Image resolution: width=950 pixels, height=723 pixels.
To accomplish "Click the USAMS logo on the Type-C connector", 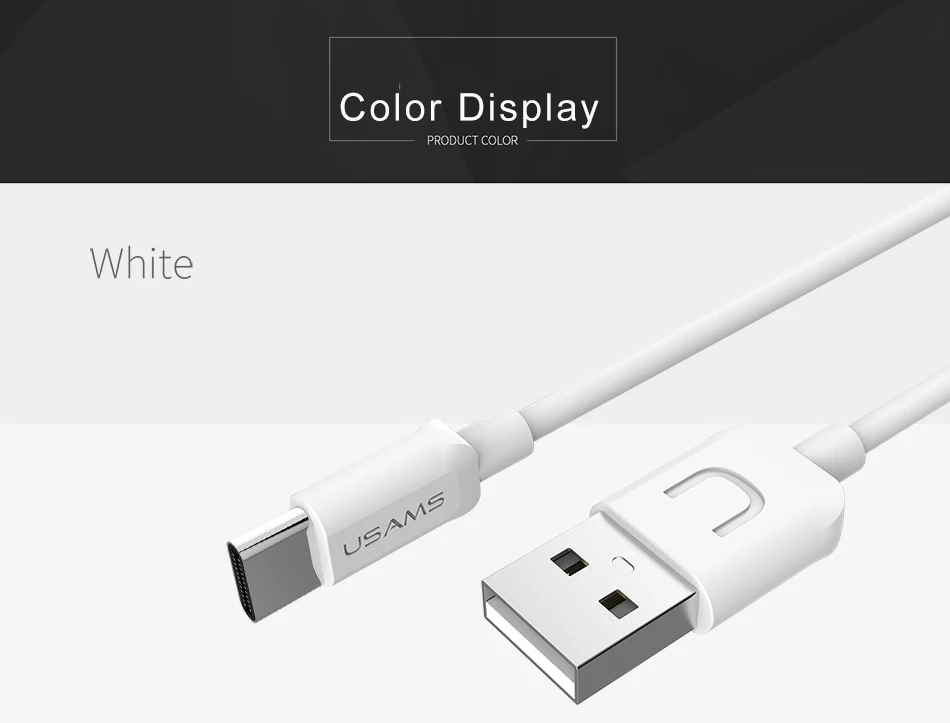I will pos(393,524).
